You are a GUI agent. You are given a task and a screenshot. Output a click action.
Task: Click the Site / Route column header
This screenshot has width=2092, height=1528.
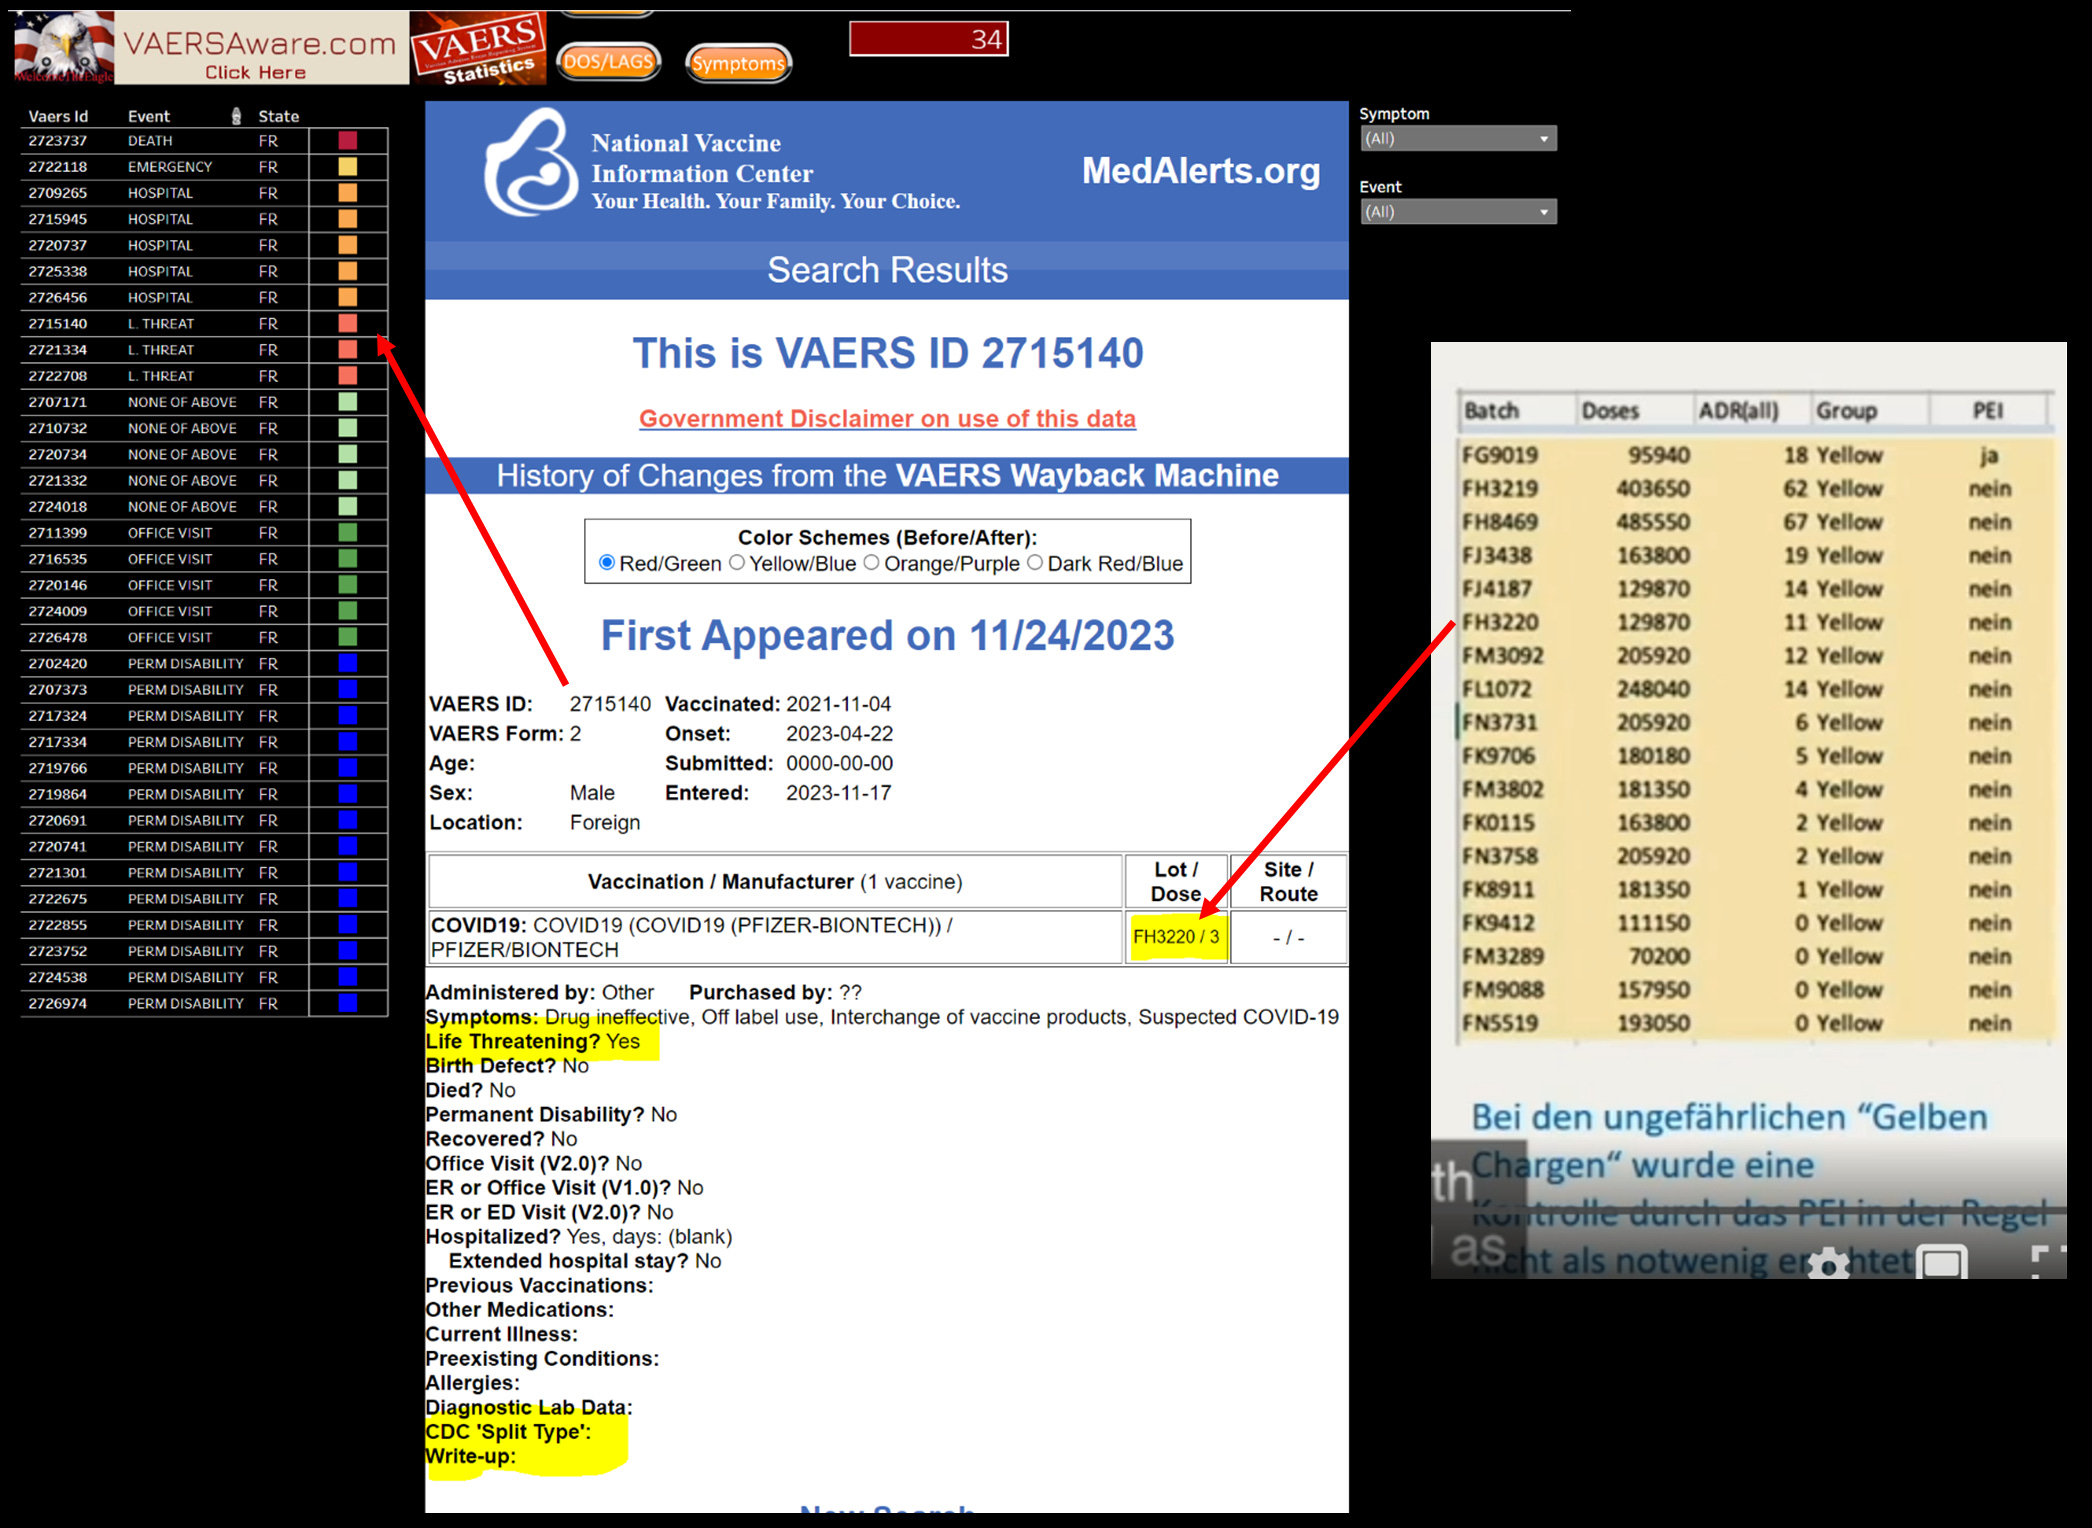pos(1288,881)
